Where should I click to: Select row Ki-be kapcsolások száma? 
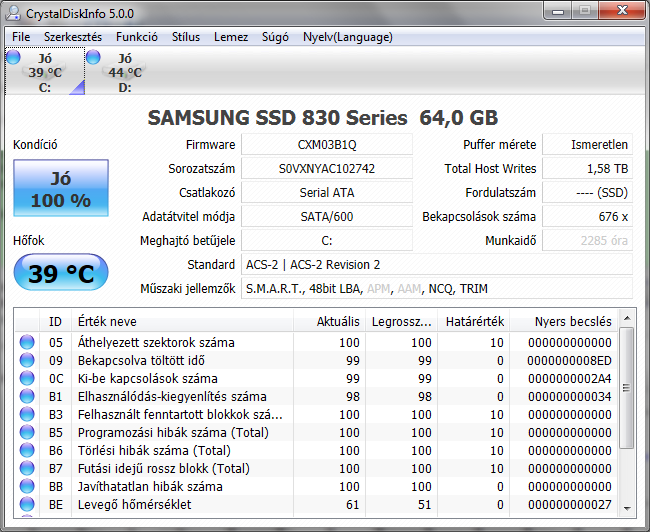[x=316, y=378]
